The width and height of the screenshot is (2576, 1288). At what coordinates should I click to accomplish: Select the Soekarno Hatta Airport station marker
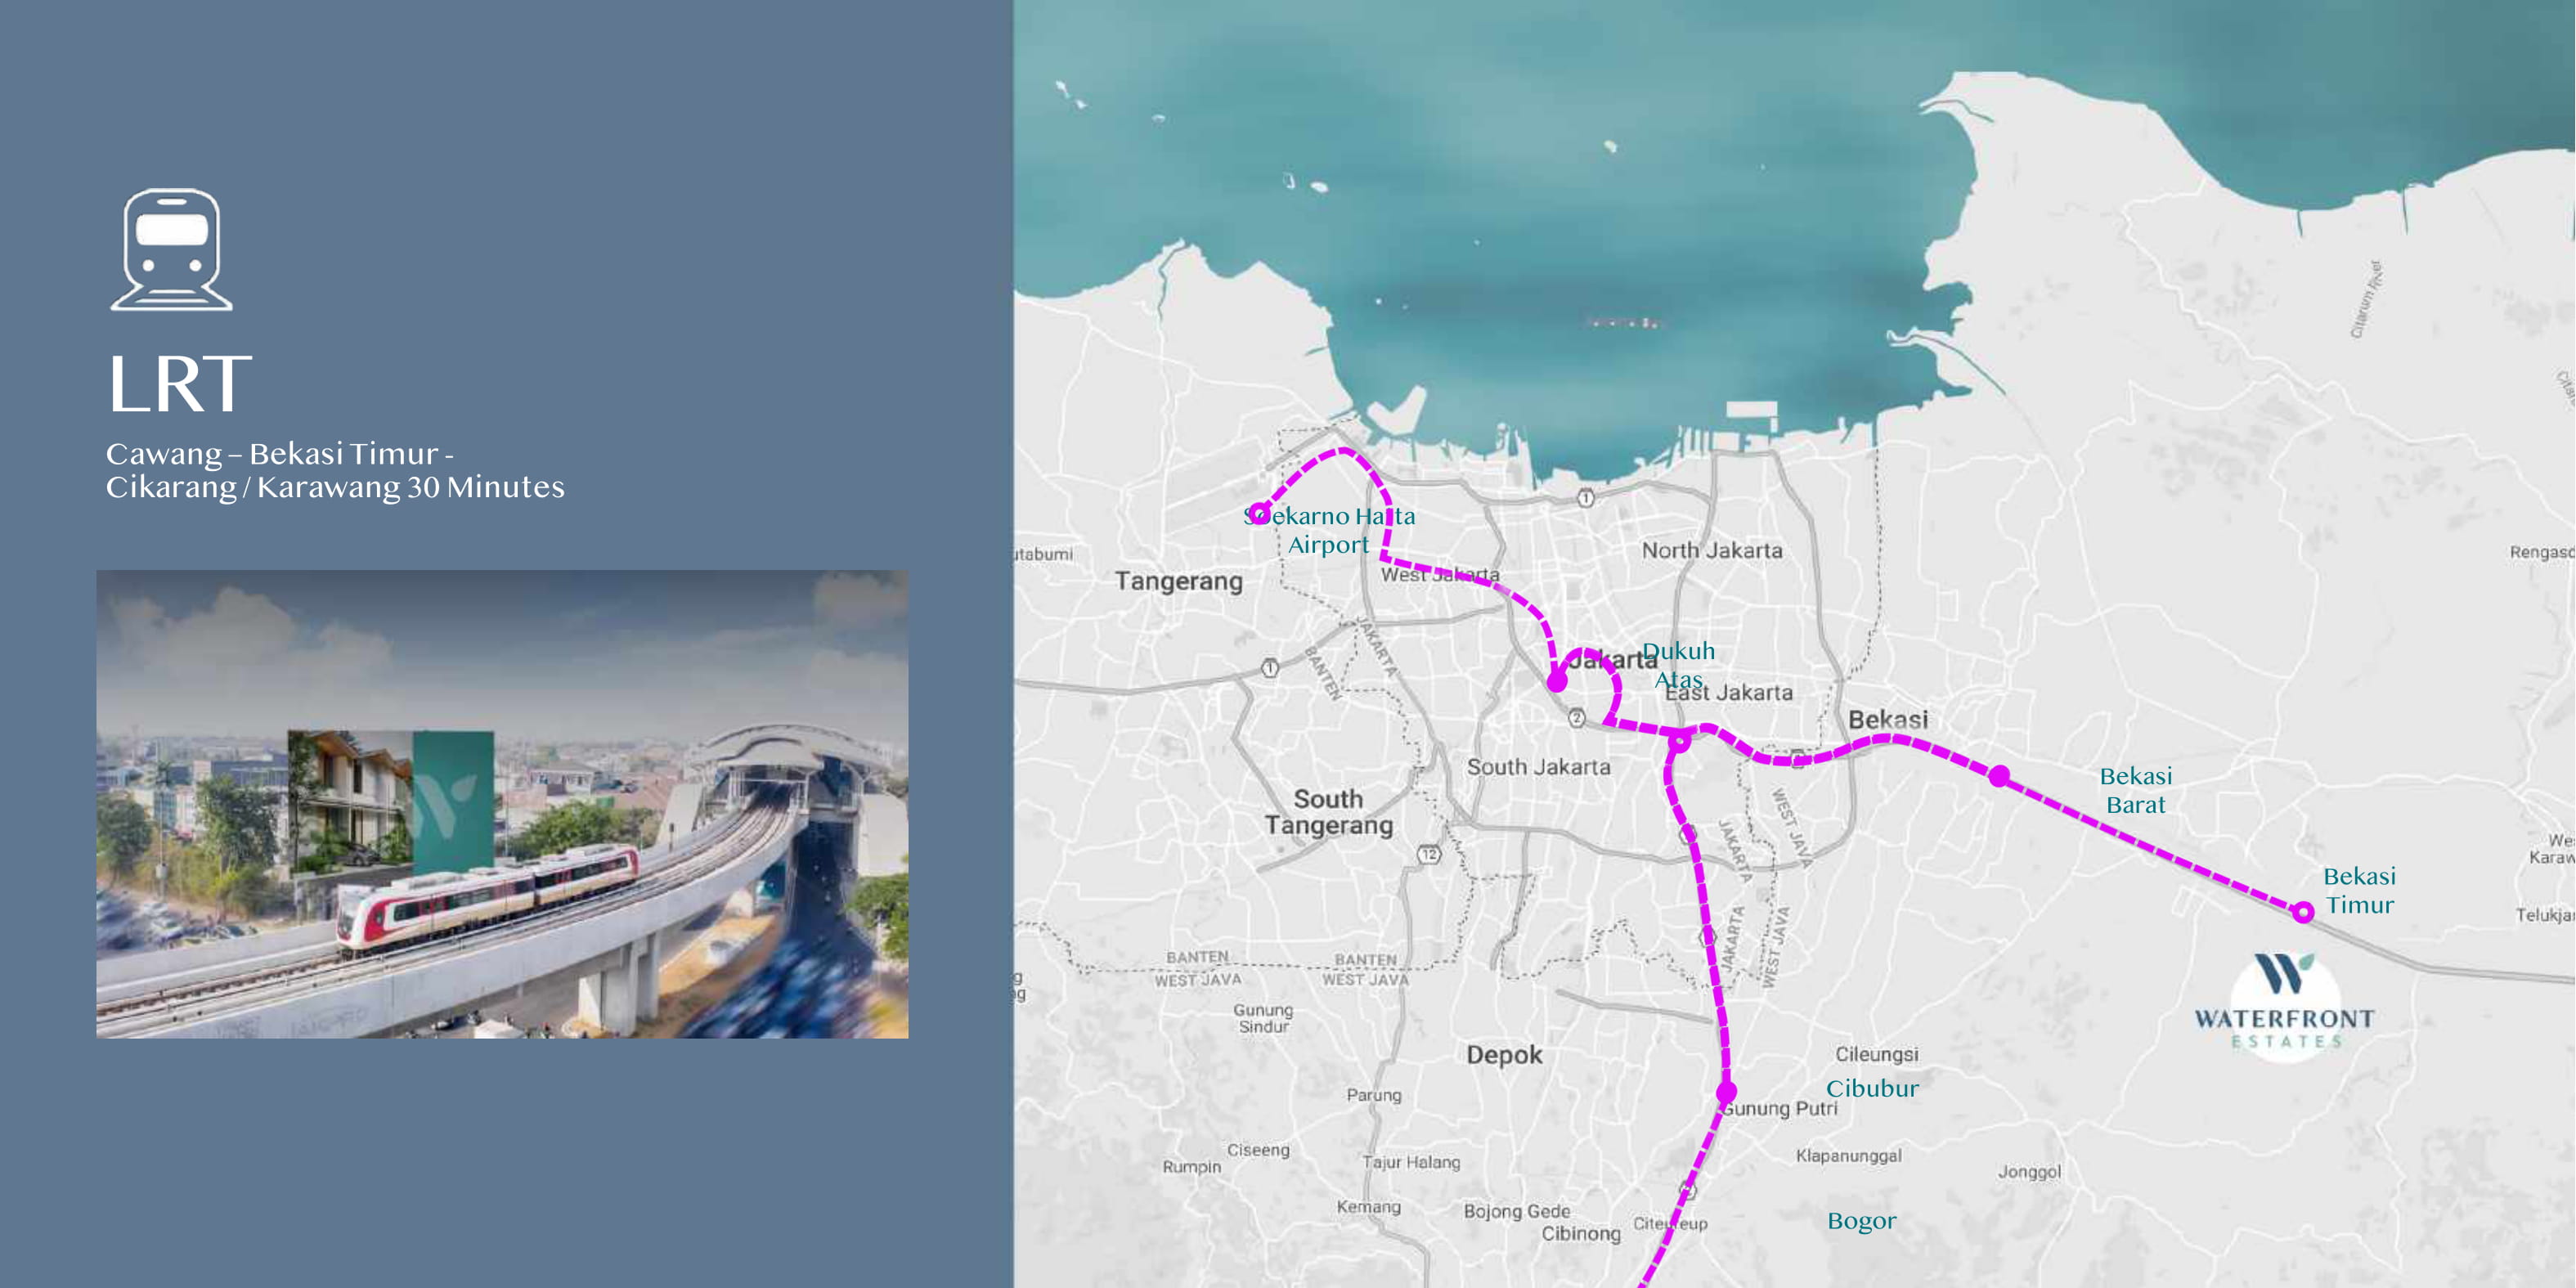pyautogui.click(x=1260, y=513)
